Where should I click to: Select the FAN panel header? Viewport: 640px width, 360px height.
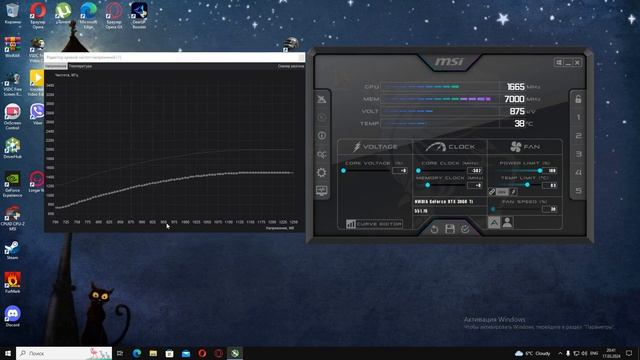pyautogui.click(x=525, y=147)
